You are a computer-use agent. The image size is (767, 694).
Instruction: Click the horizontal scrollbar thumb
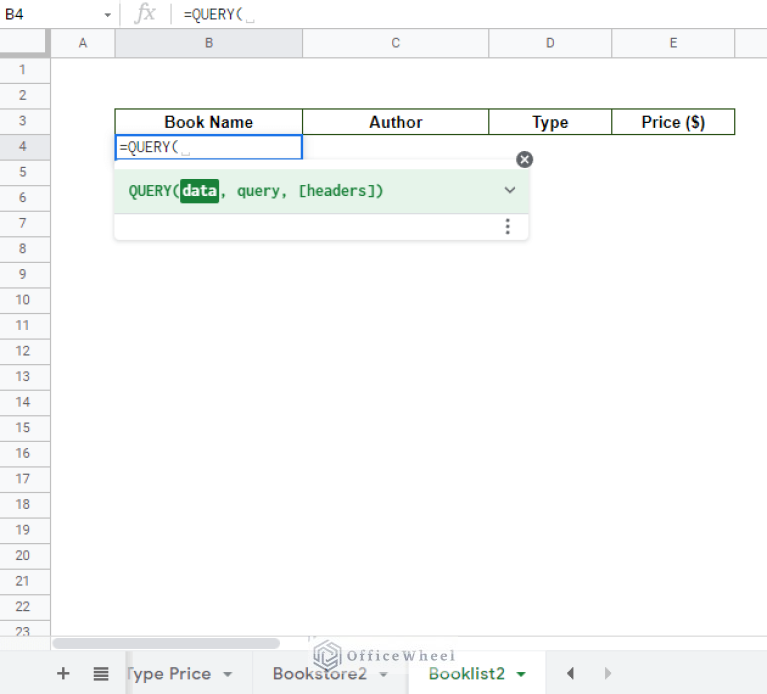pos(166,643)
